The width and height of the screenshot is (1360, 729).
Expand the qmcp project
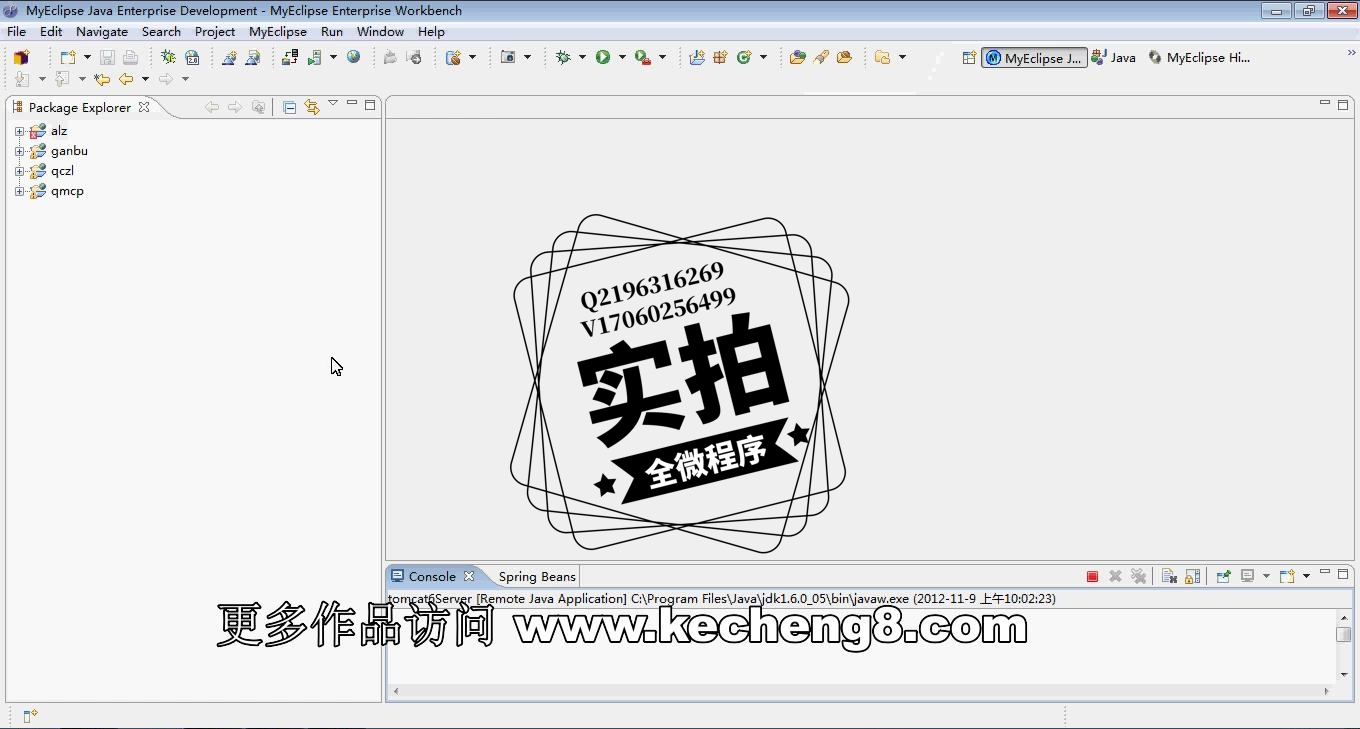19,191
